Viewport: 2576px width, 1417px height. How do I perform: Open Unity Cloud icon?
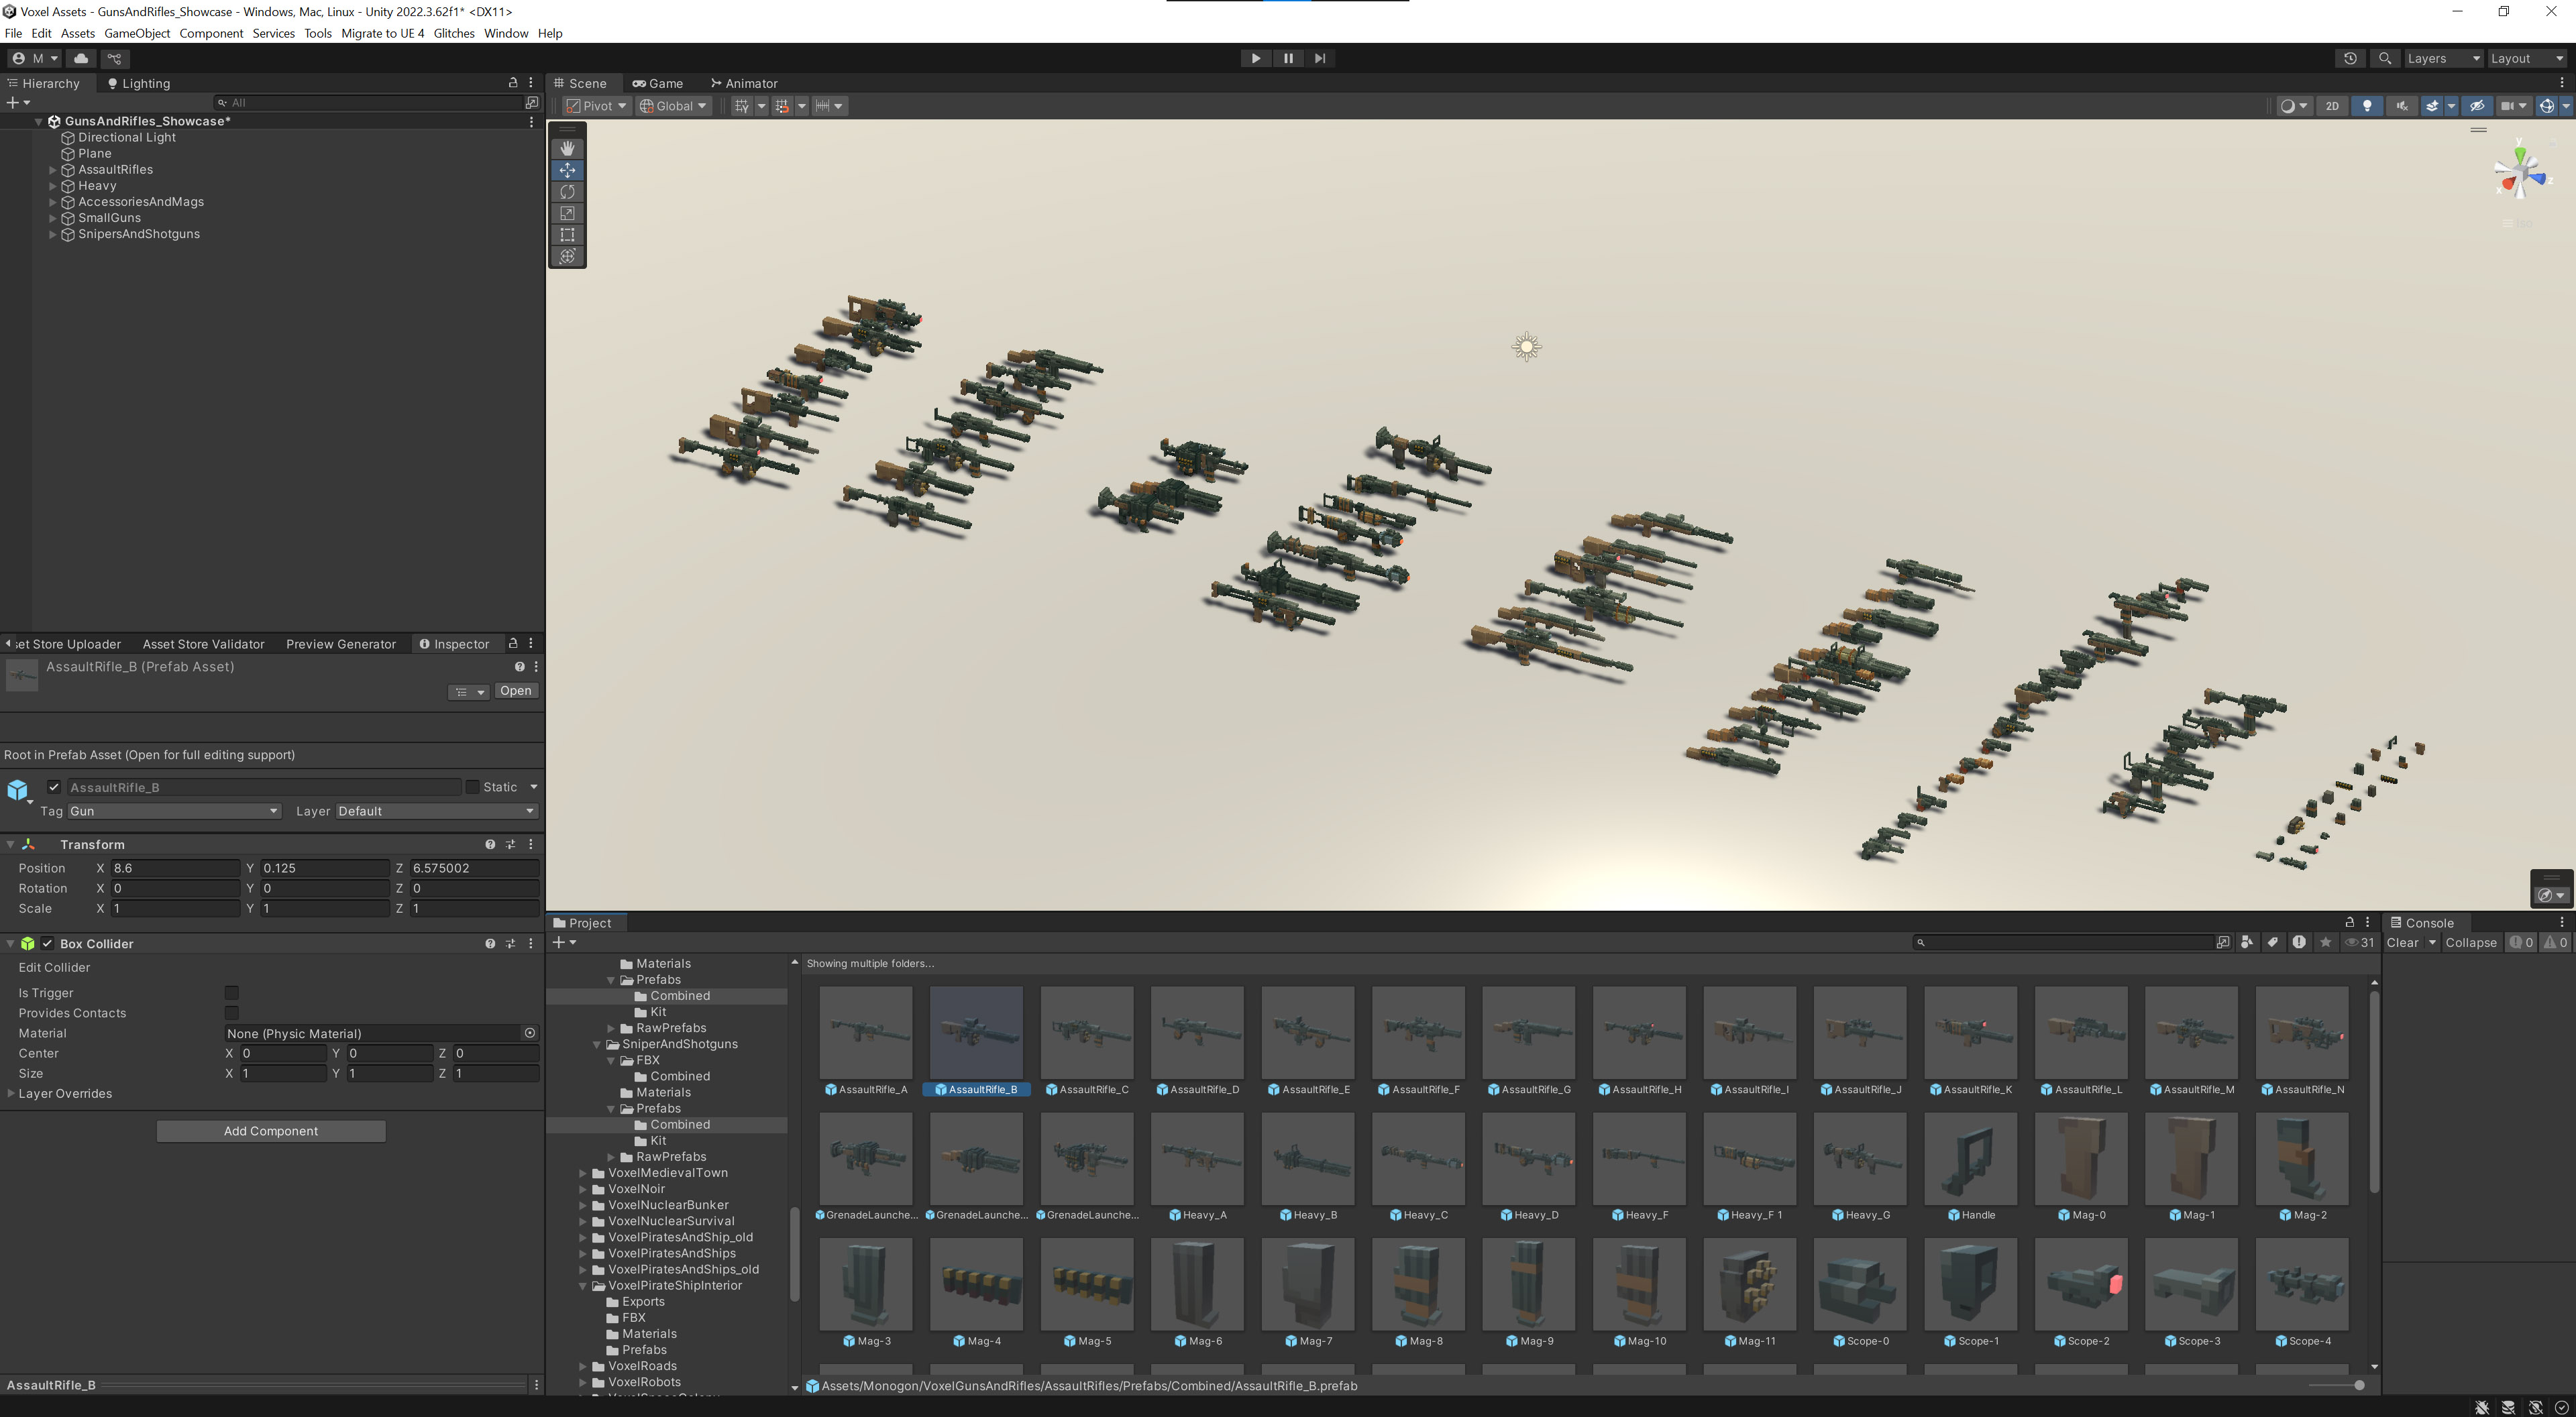click(81, 58)
